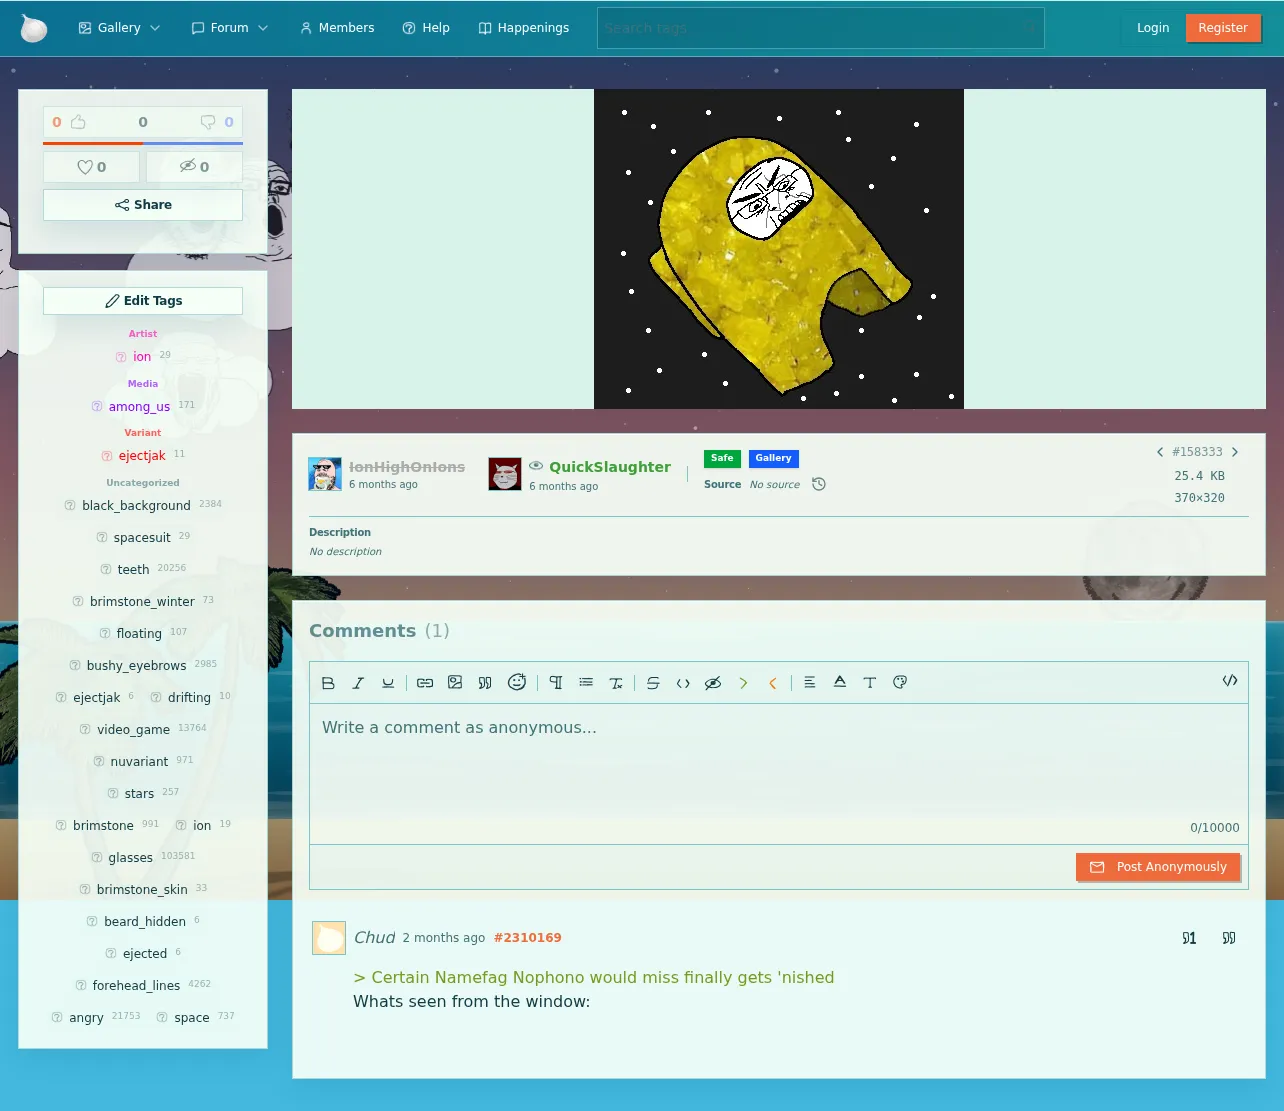Favorite the post with the heart button

[92, 167]
